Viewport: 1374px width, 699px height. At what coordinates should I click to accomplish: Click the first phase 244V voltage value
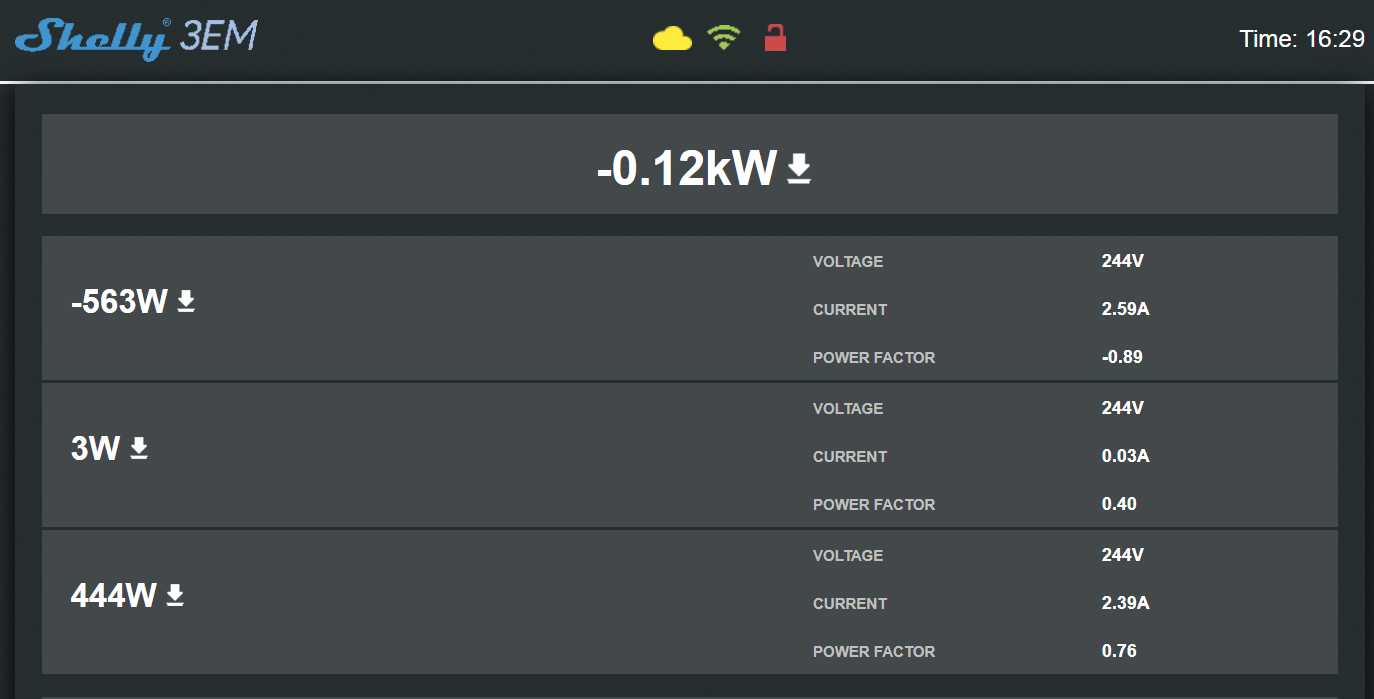pyautogui.click(x=1122, y=261)
